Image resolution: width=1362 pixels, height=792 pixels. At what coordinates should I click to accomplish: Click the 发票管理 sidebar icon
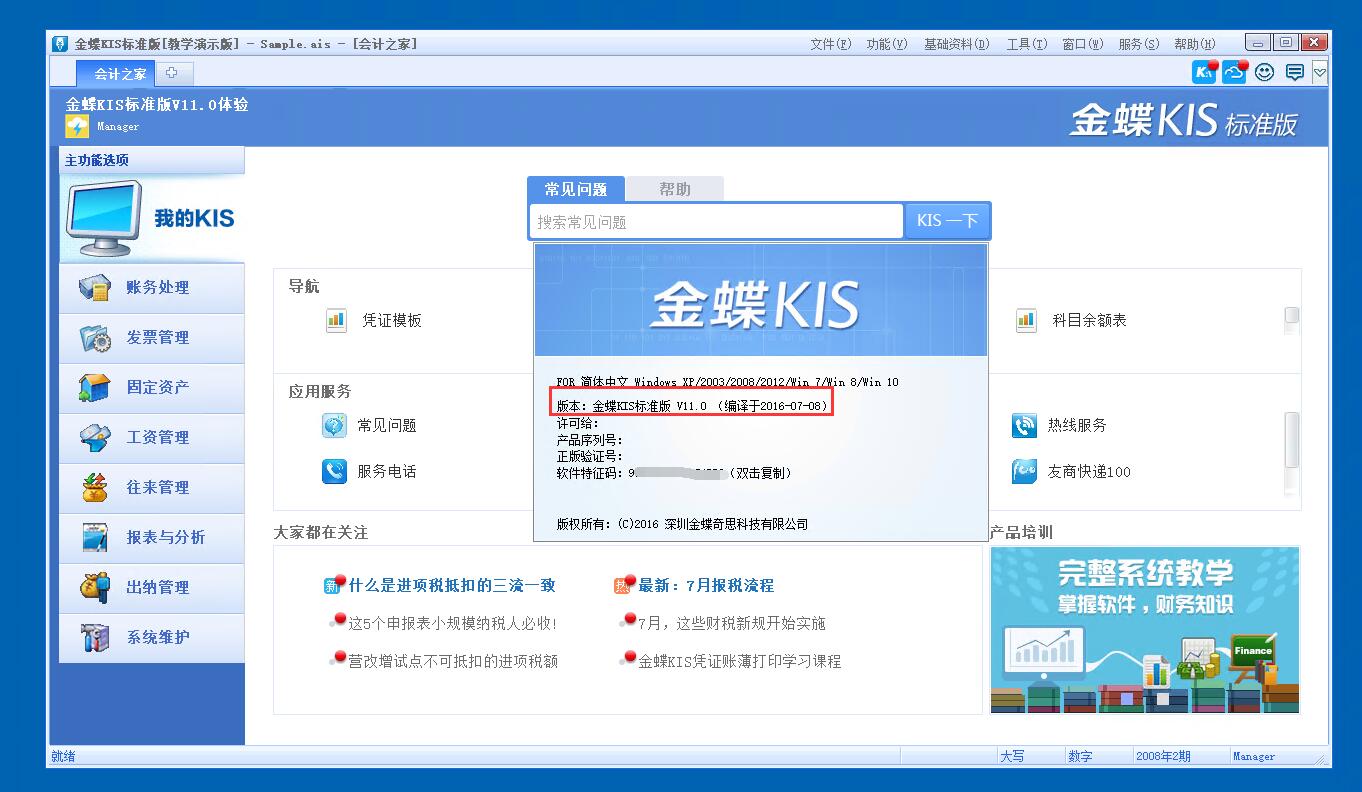(x=95, y=338)
